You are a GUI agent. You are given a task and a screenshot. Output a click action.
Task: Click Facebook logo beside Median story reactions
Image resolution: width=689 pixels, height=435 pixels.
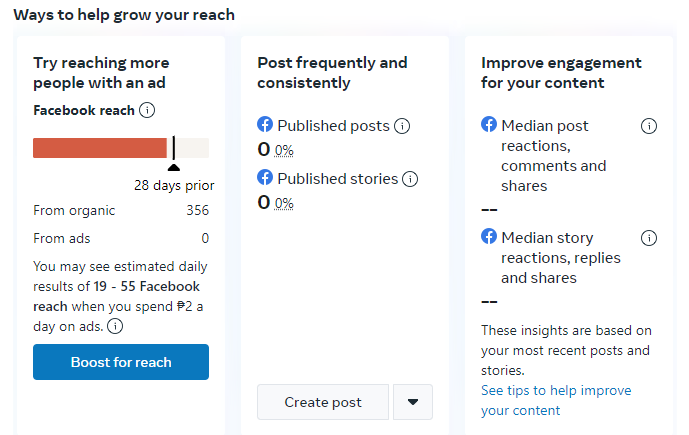pyautogui.click(x=489, y=237)
